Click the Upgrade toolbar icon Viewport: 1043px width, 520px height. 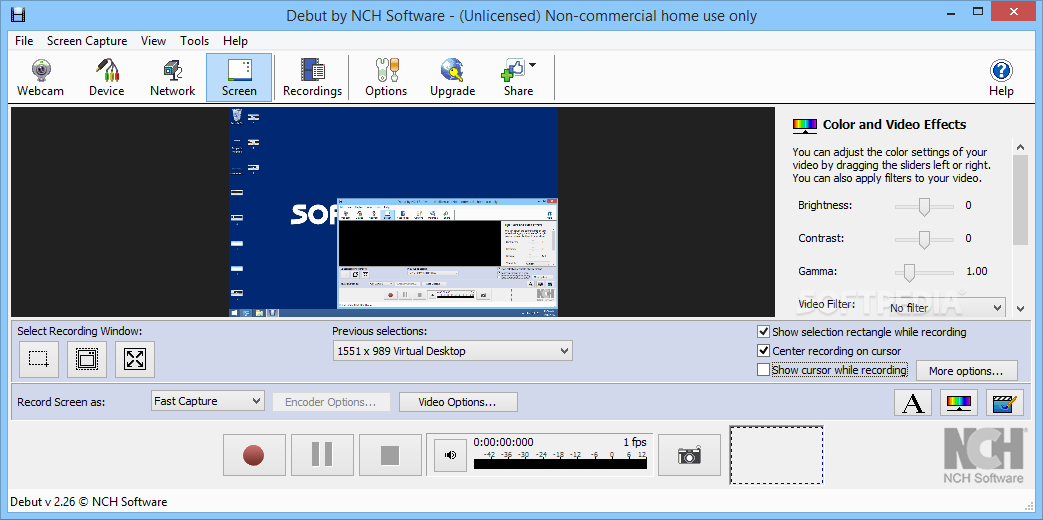point(452,78)
